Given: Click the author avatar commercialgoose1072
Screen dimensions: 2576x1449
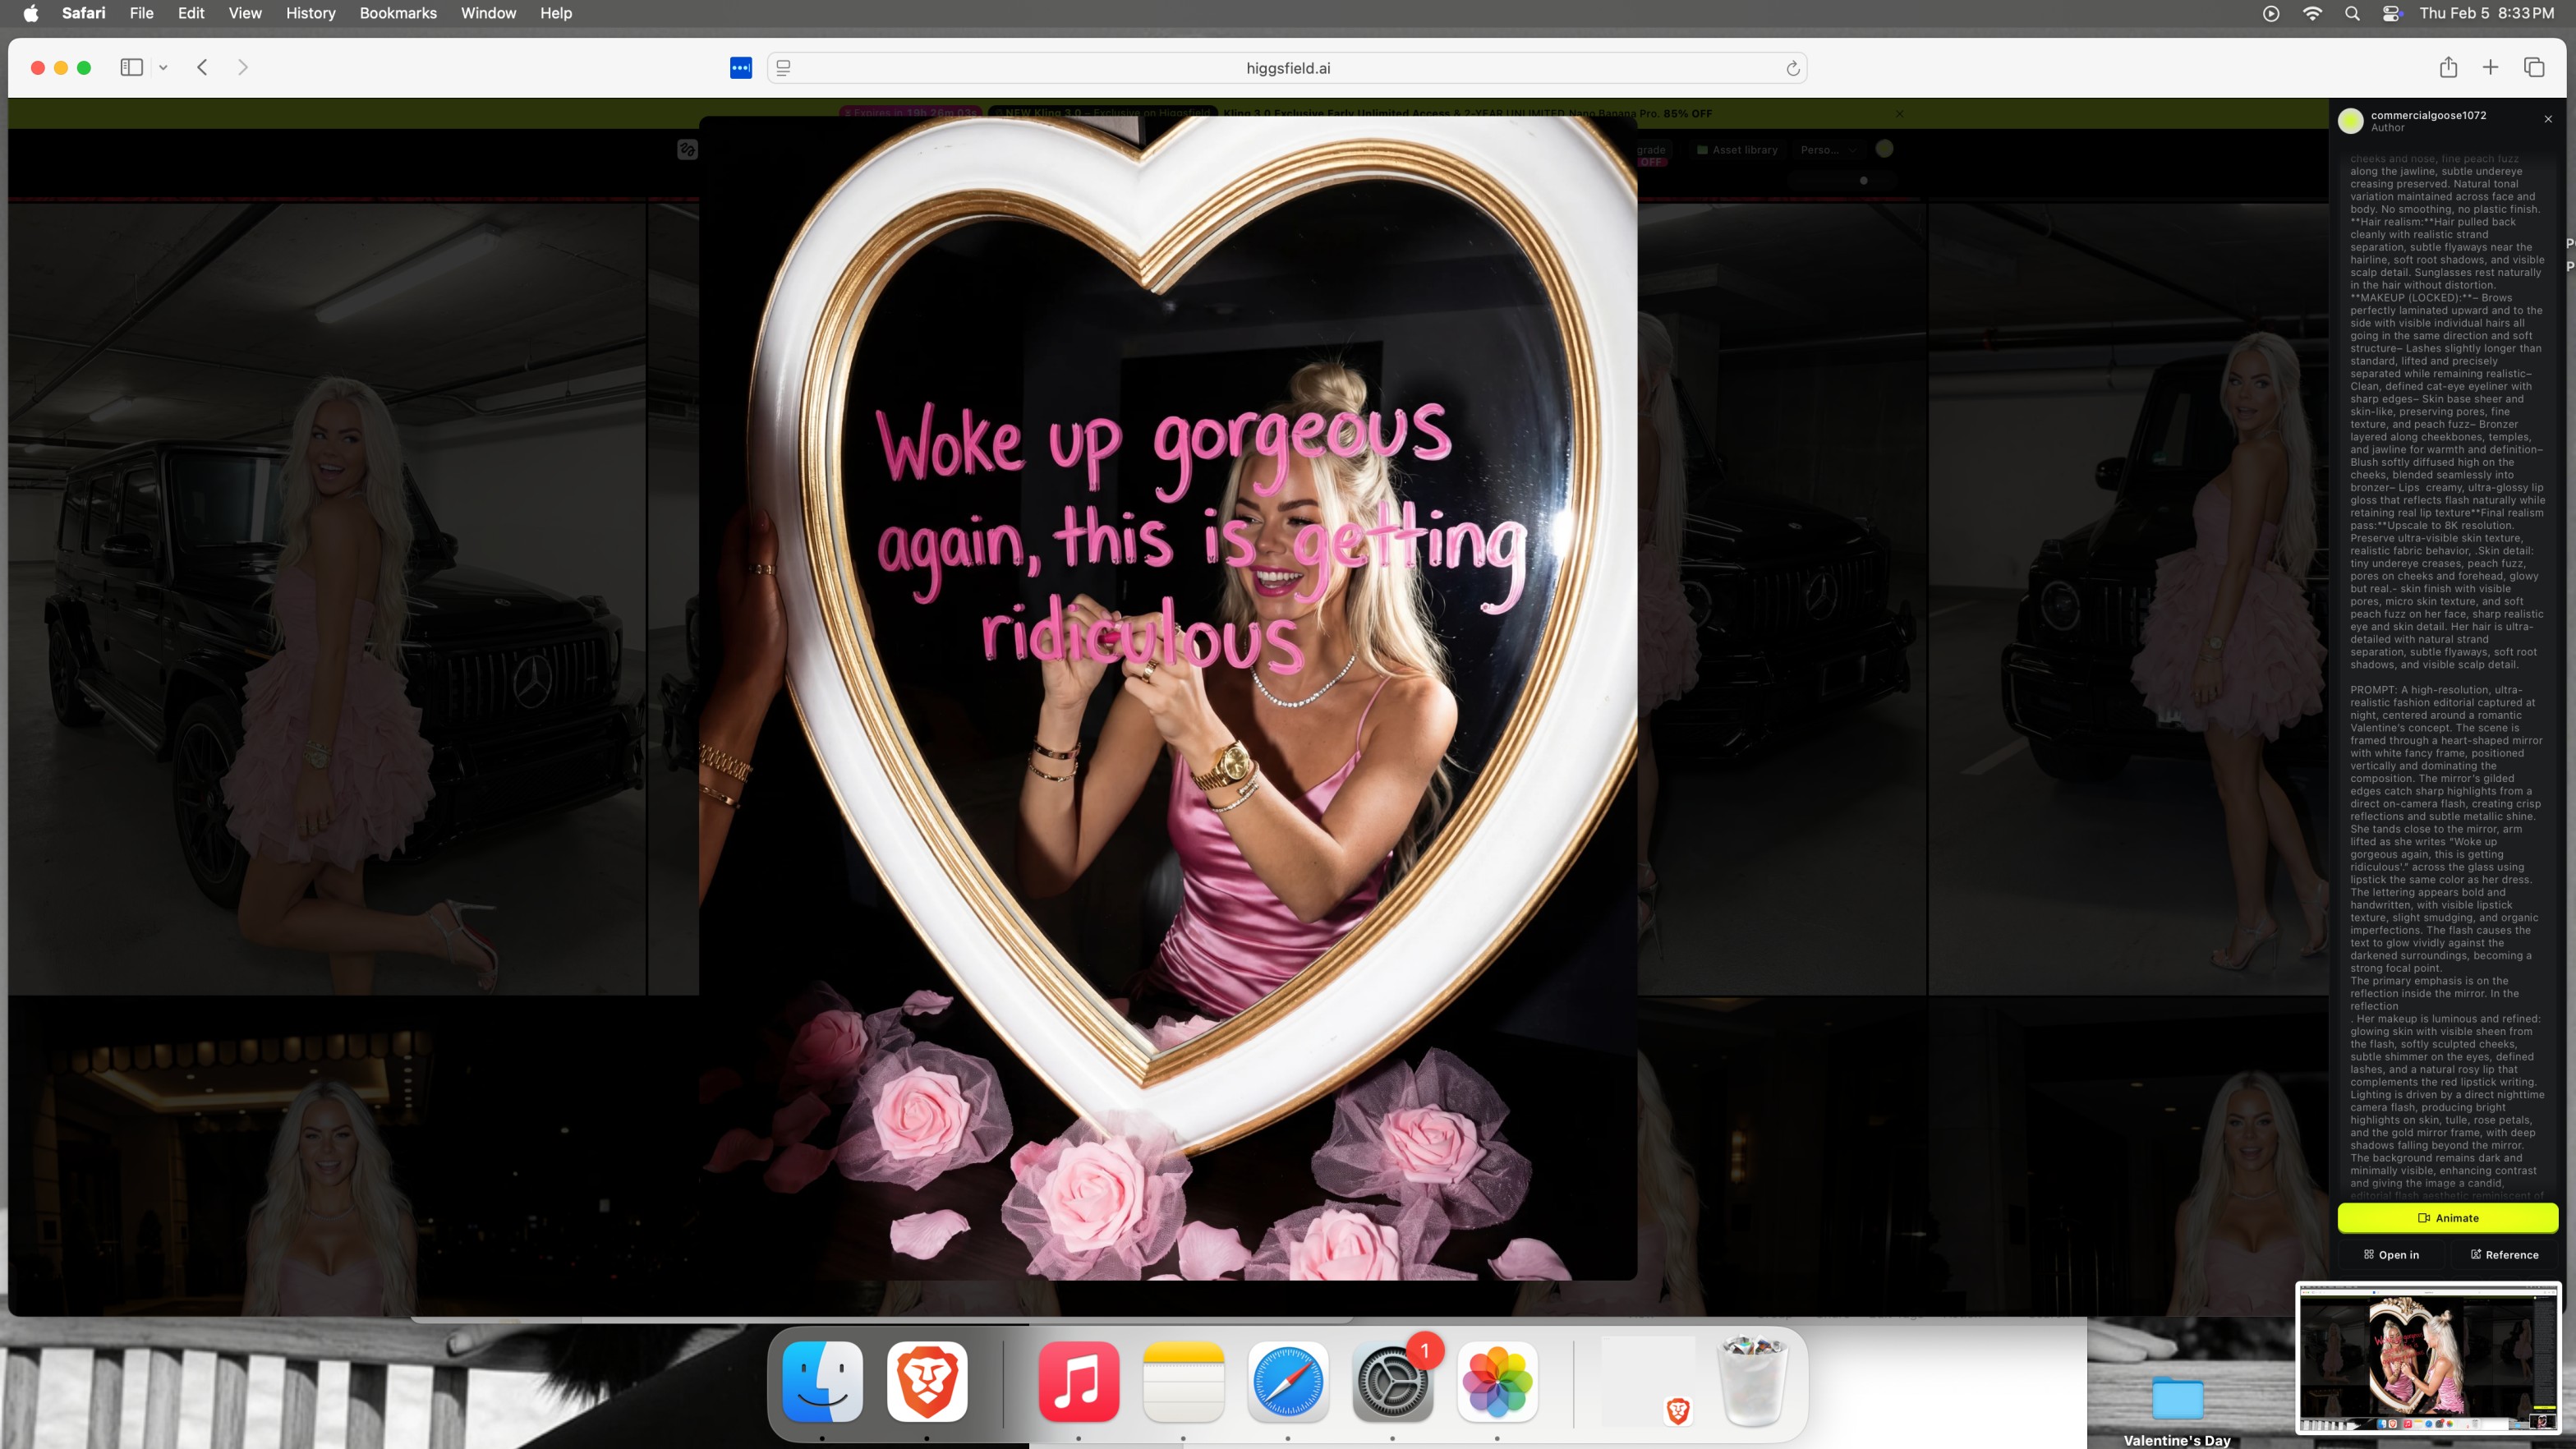Looking at the screenshot, I should pyautogui.click(x=2350, y=121).
